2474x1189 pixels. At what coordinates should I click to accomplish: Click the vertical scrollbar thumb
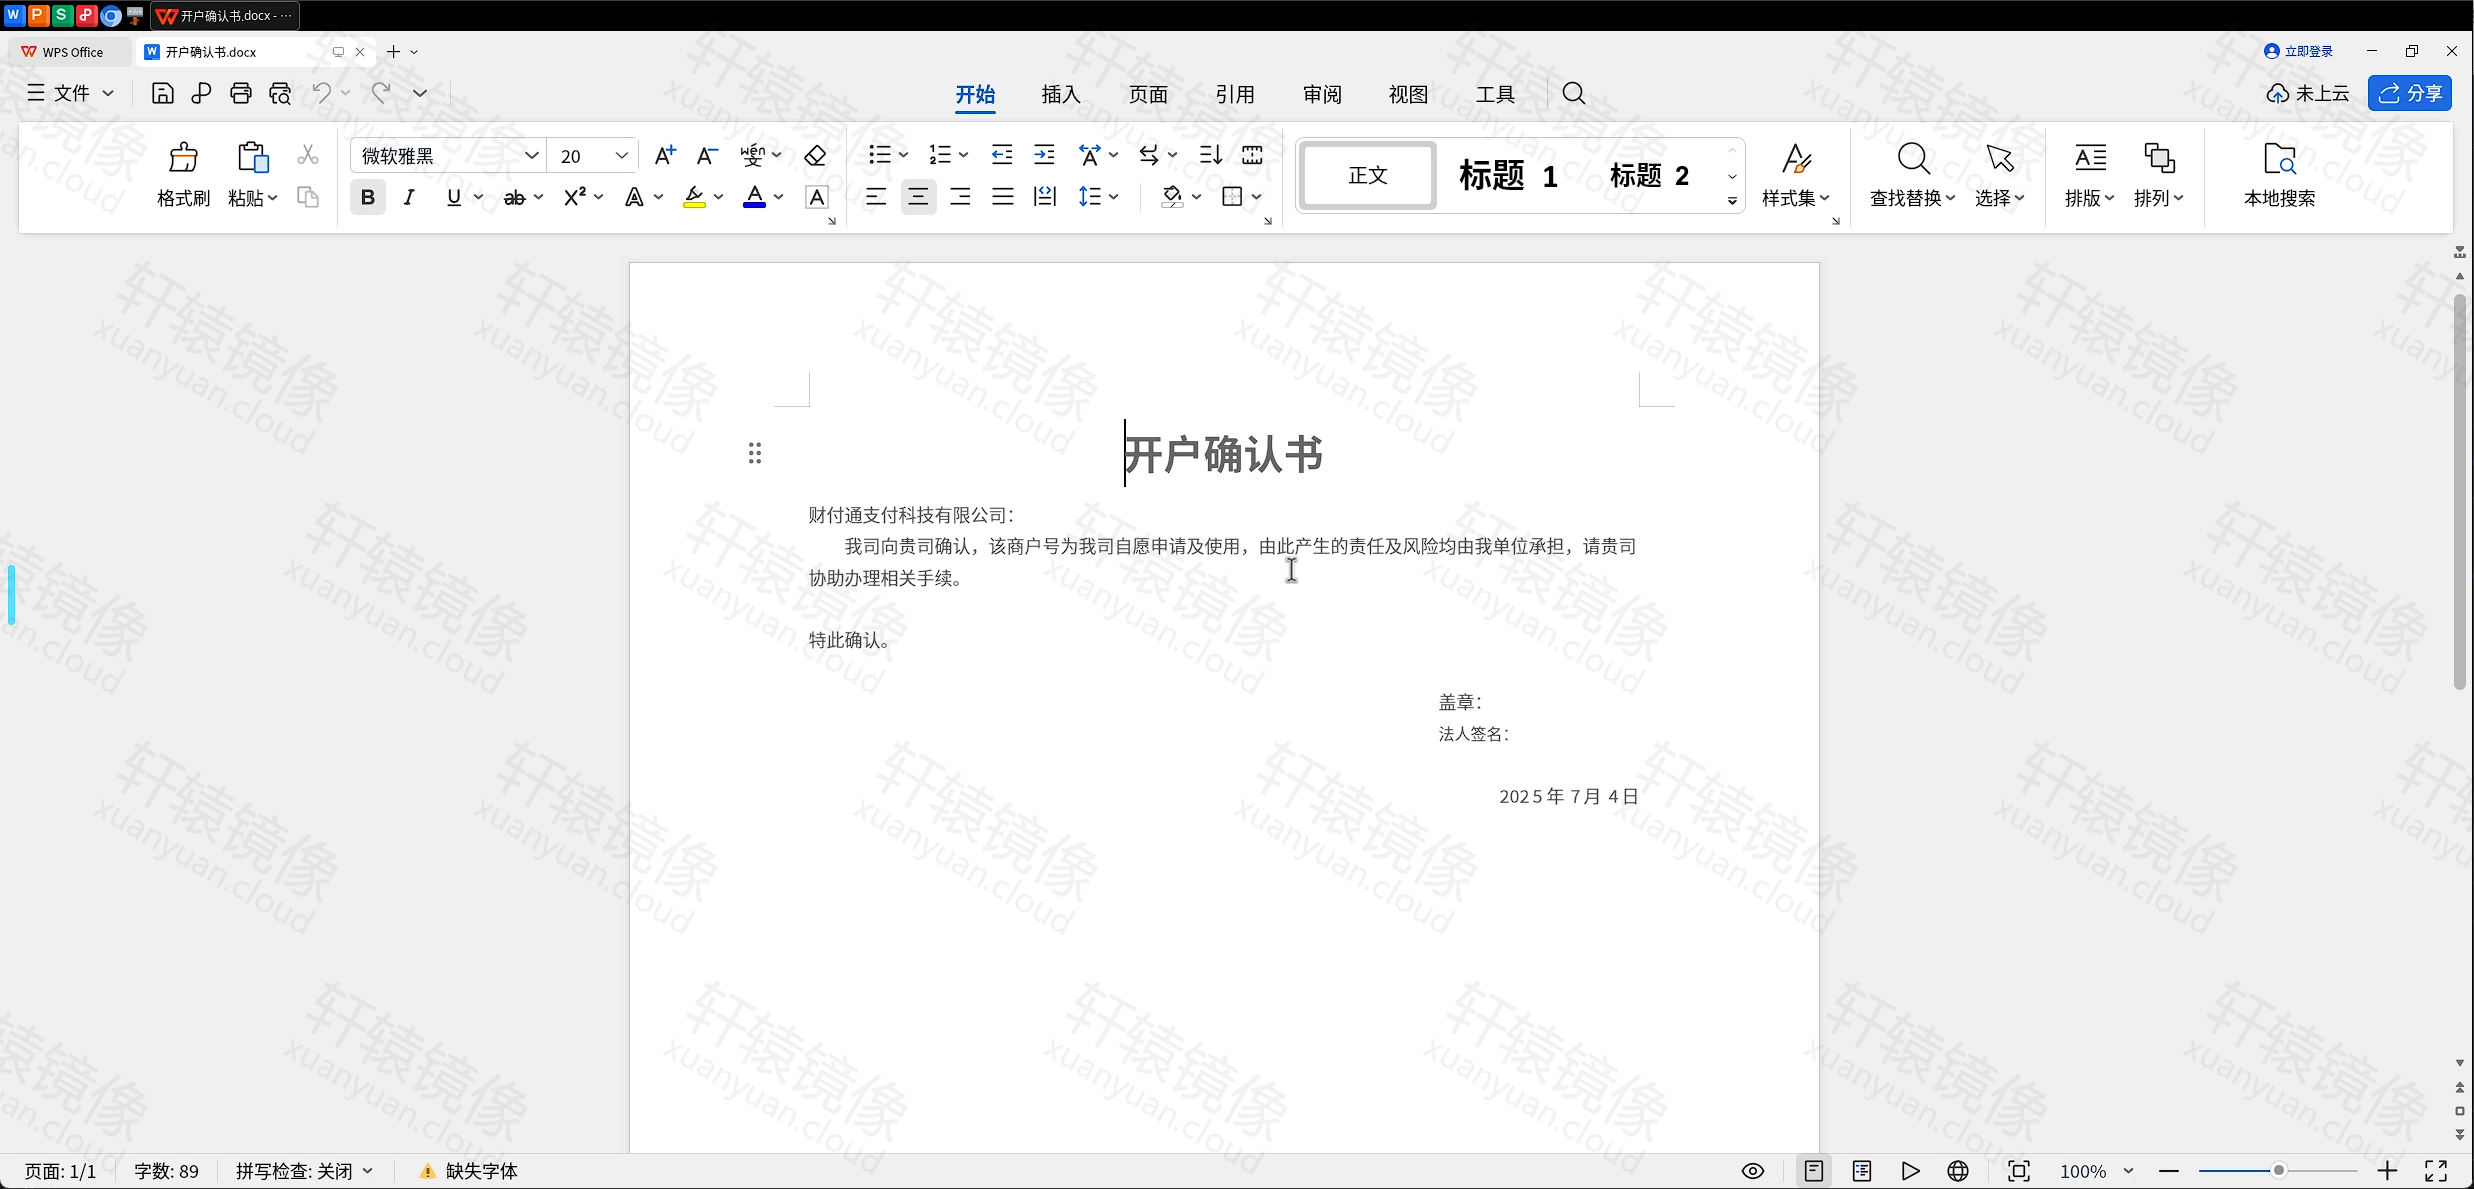tap(2460, 492)
